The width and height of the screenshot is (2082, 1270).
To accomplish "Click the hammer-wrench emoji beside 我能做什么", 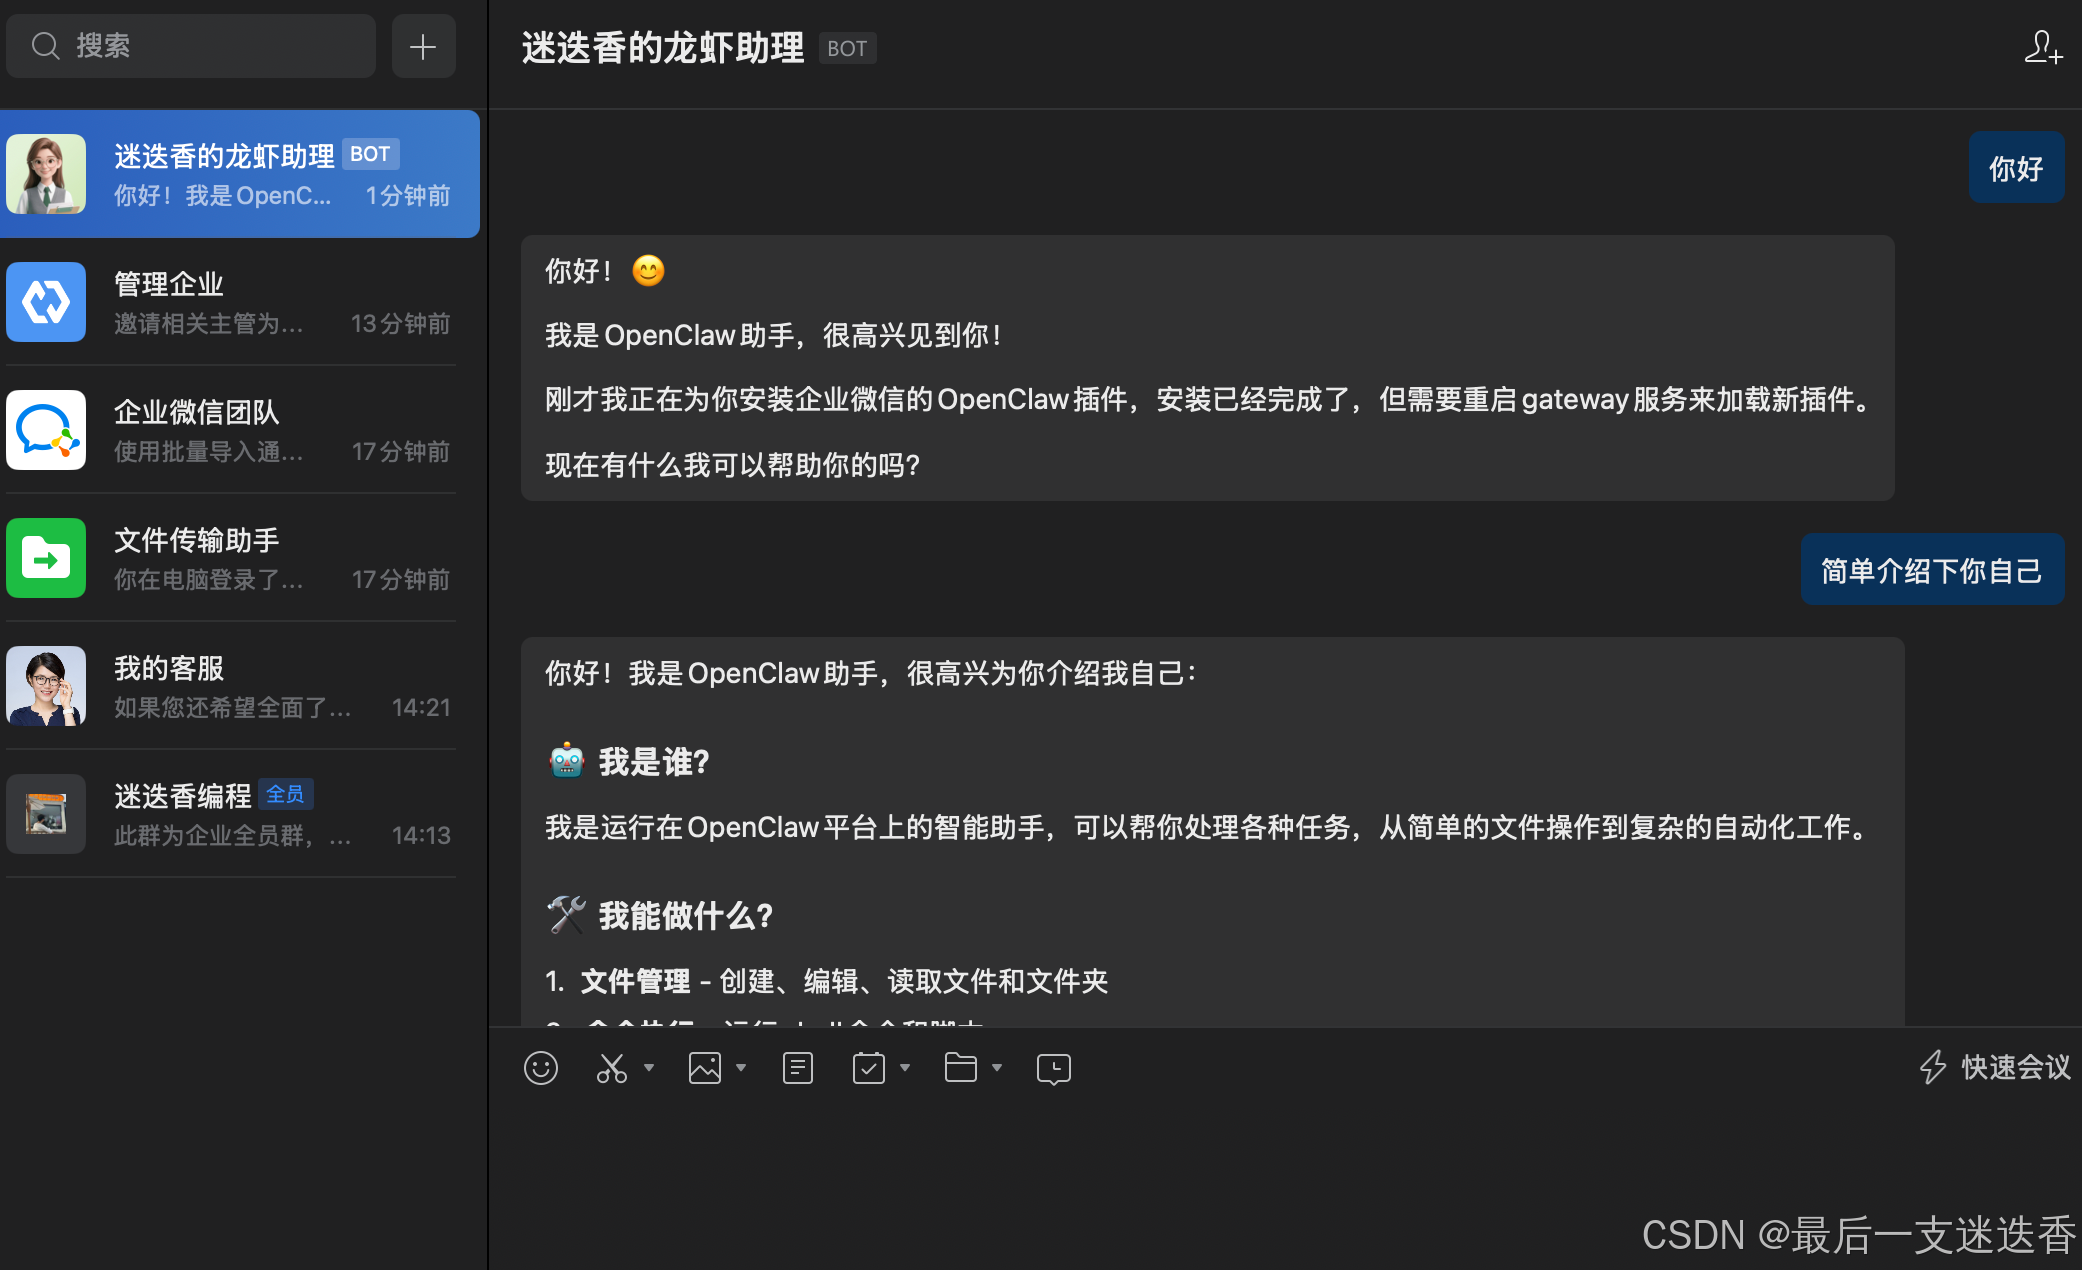I will click(x=566, y=915).
